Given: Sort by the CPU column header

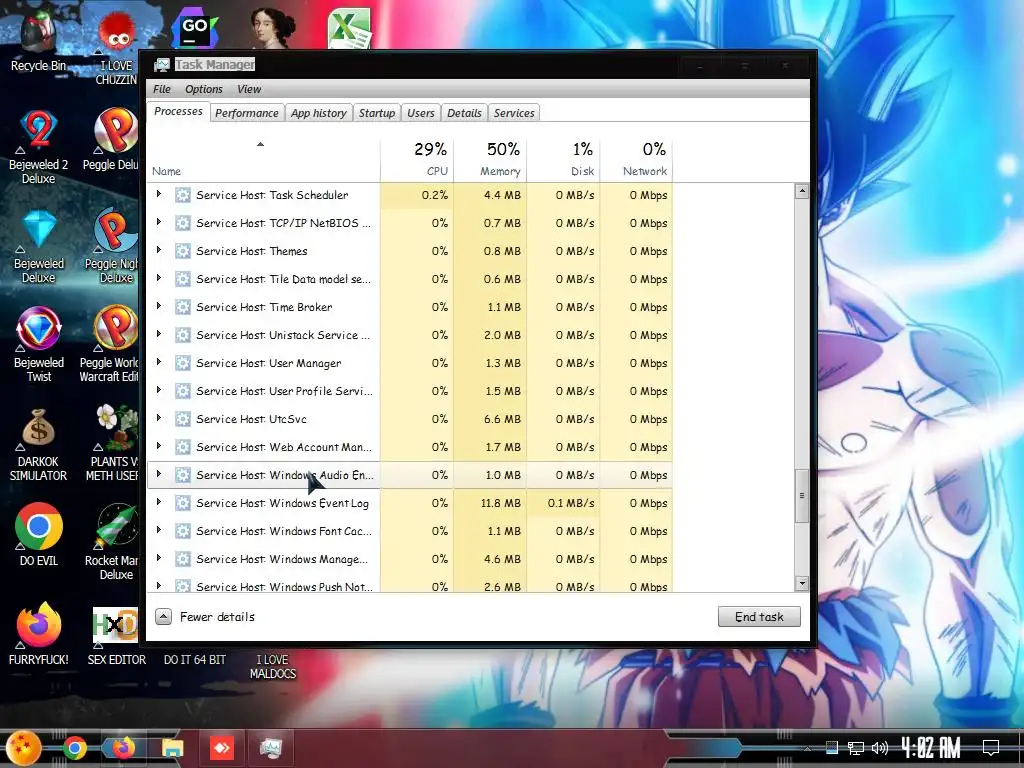Looking at the screenshot, I should click(x=417, y=159).
